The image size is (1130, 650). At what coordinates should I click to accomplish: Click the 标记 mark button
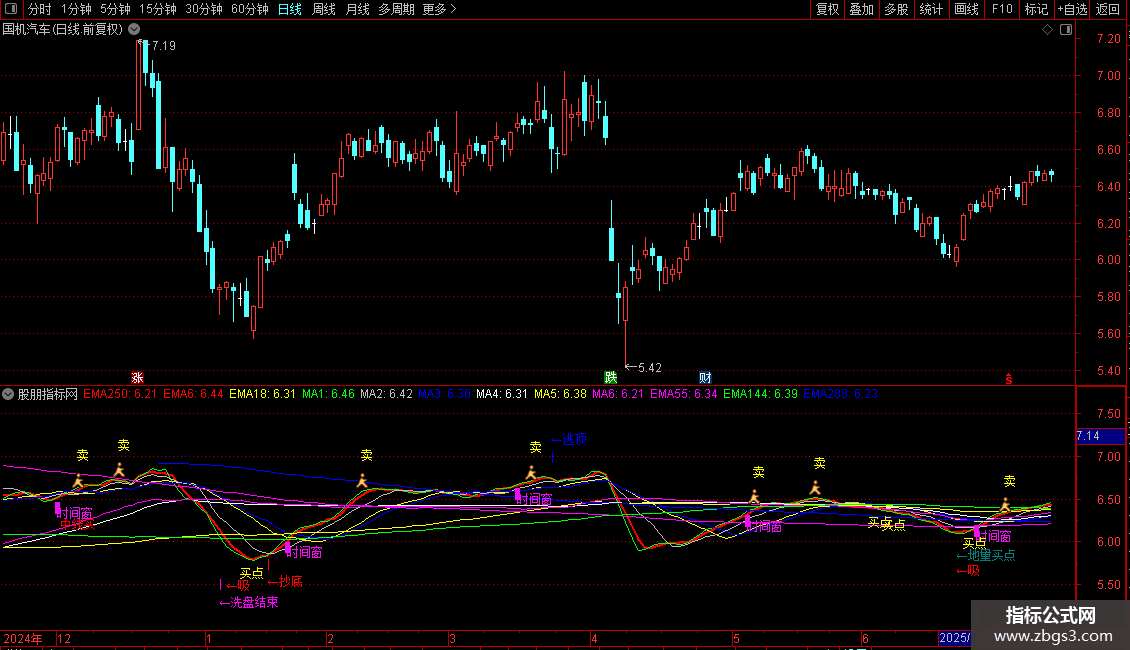1036,9
